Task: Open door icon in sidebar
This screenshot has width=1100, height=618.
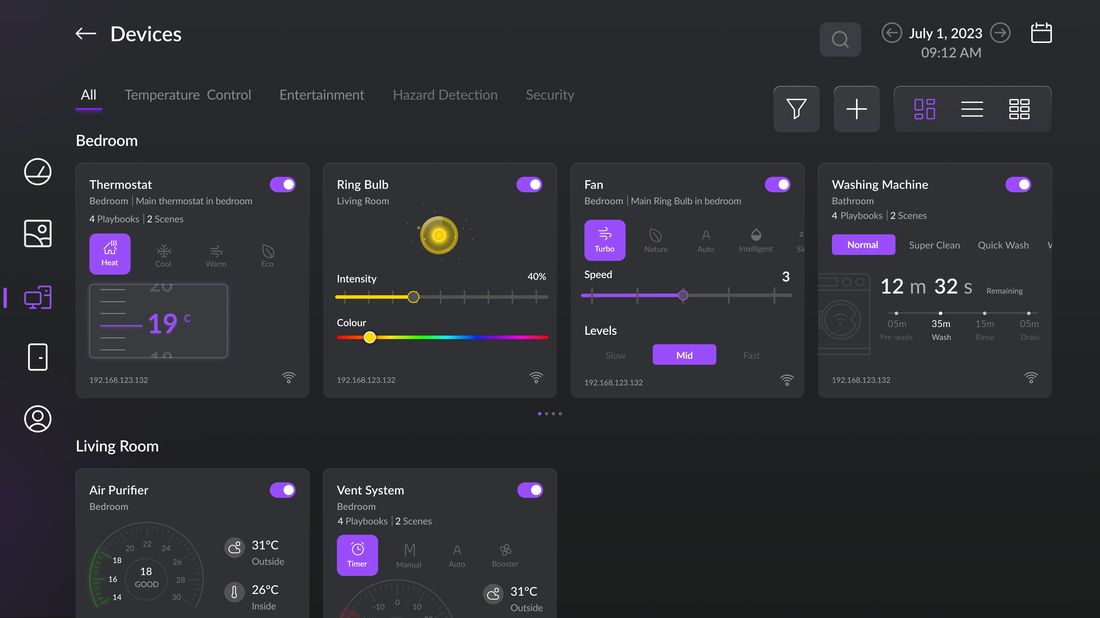Action: (x=38, y=357)
